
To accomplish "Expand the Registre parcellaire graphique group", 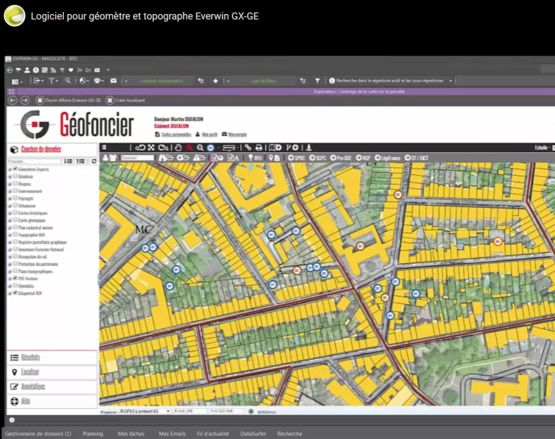I will coord(10,242).
